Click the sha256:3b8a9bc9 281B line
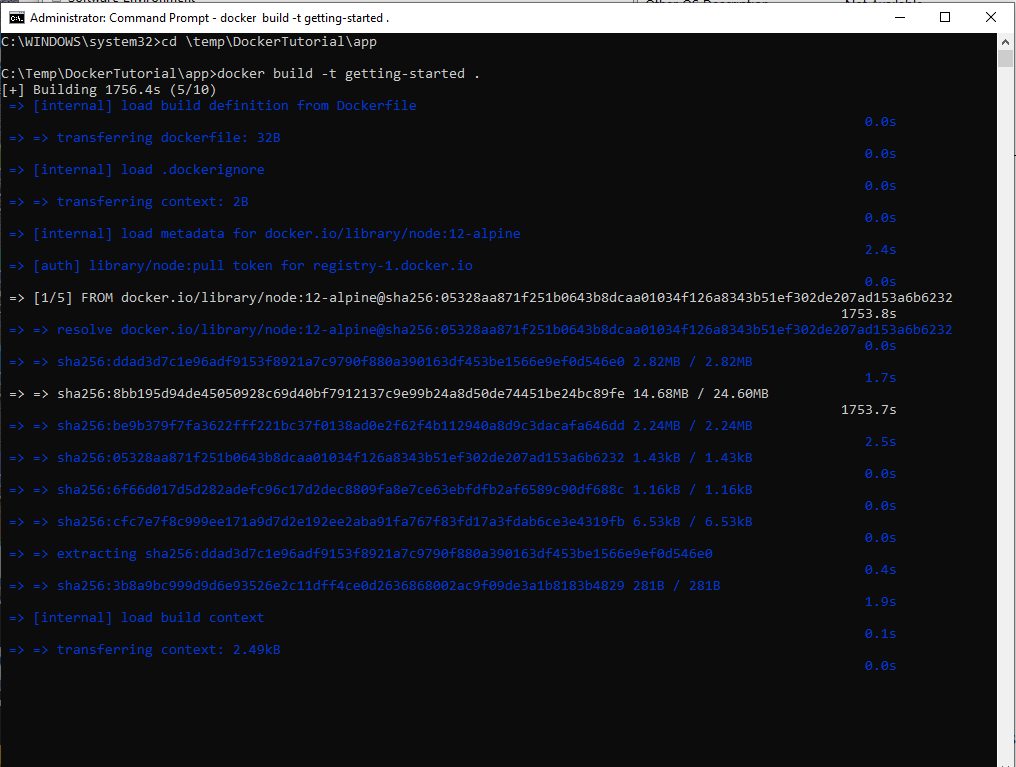Viewport: 1016px width, 767px height. 365,586
